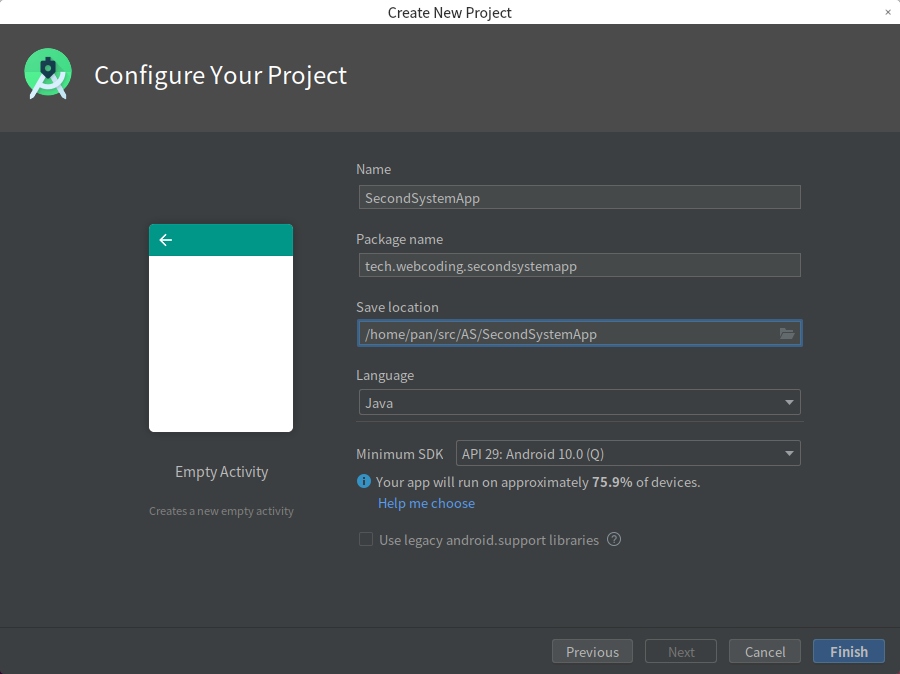Click the Android Studio logo icon

(48, 74)
